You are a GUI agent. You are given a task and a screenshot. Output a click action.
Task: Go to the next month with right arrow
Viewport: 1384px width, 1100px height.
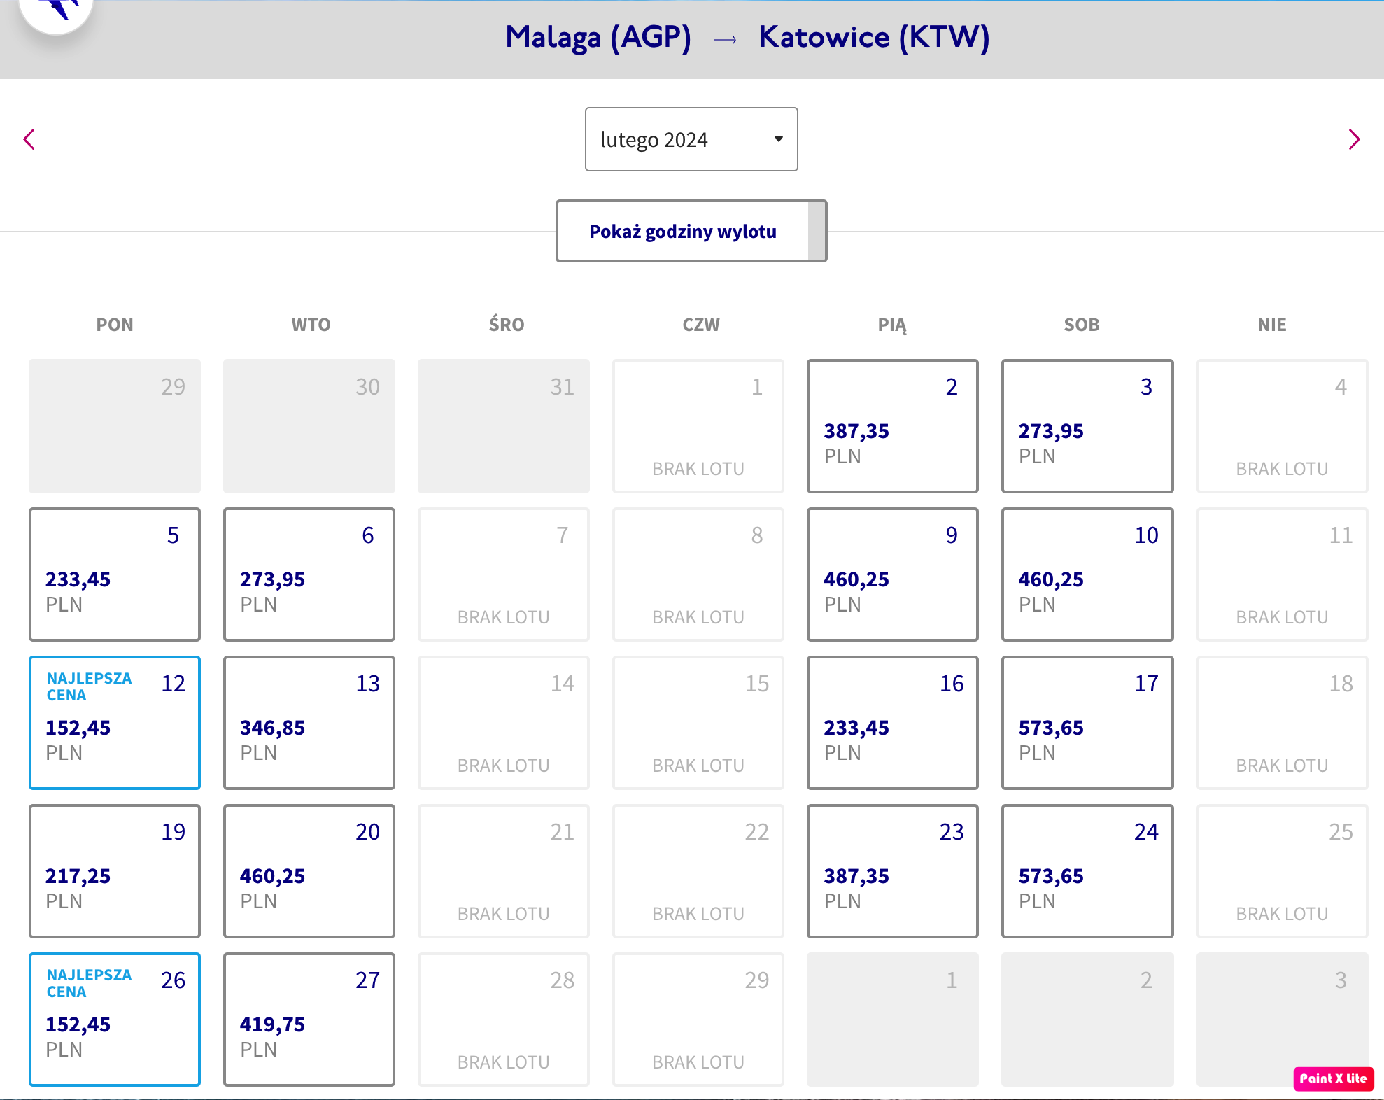click(x=1354, y=139)
